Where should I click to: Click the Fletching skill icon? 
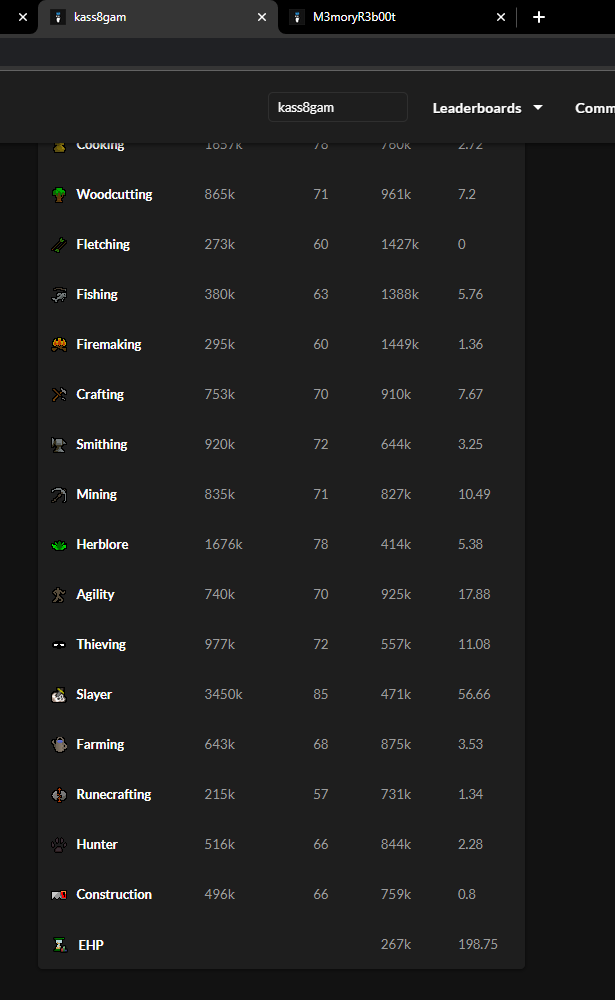[59, 245]
